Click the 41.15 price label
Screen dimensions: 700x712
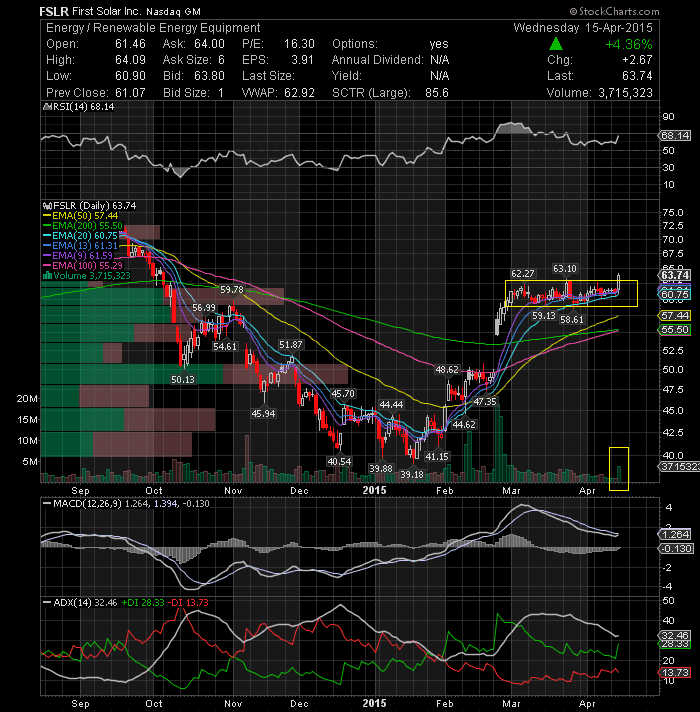437,456
